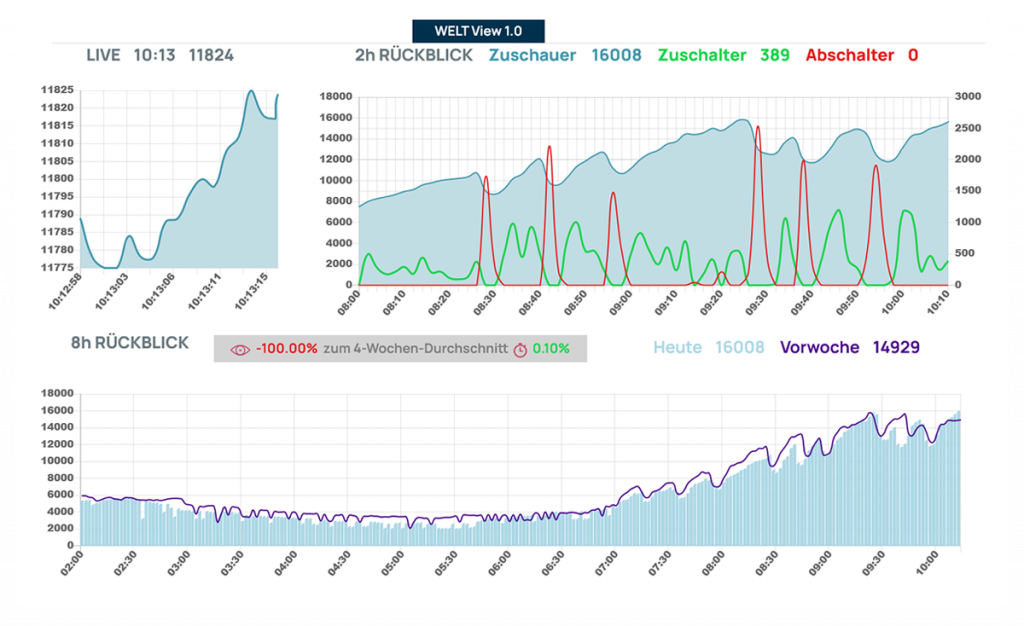This screenshot has height=626, width=1024.
Task: Click the 3000 right-axis label on 2h chart
Action: pyautogui.click(x=968, y=97)
